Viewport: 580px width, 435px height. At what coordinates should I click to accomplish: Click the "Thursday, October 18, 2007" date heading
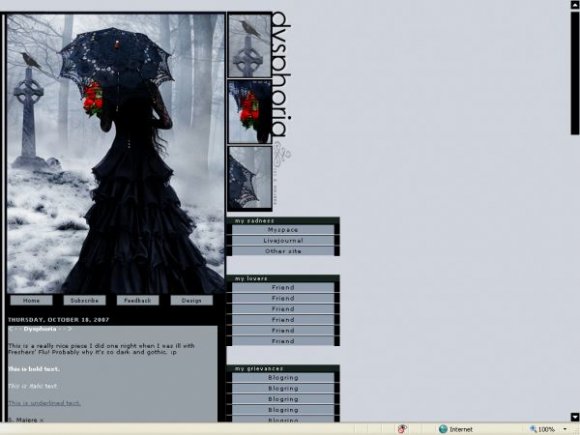pyautogui.click(x=59, y=320)
